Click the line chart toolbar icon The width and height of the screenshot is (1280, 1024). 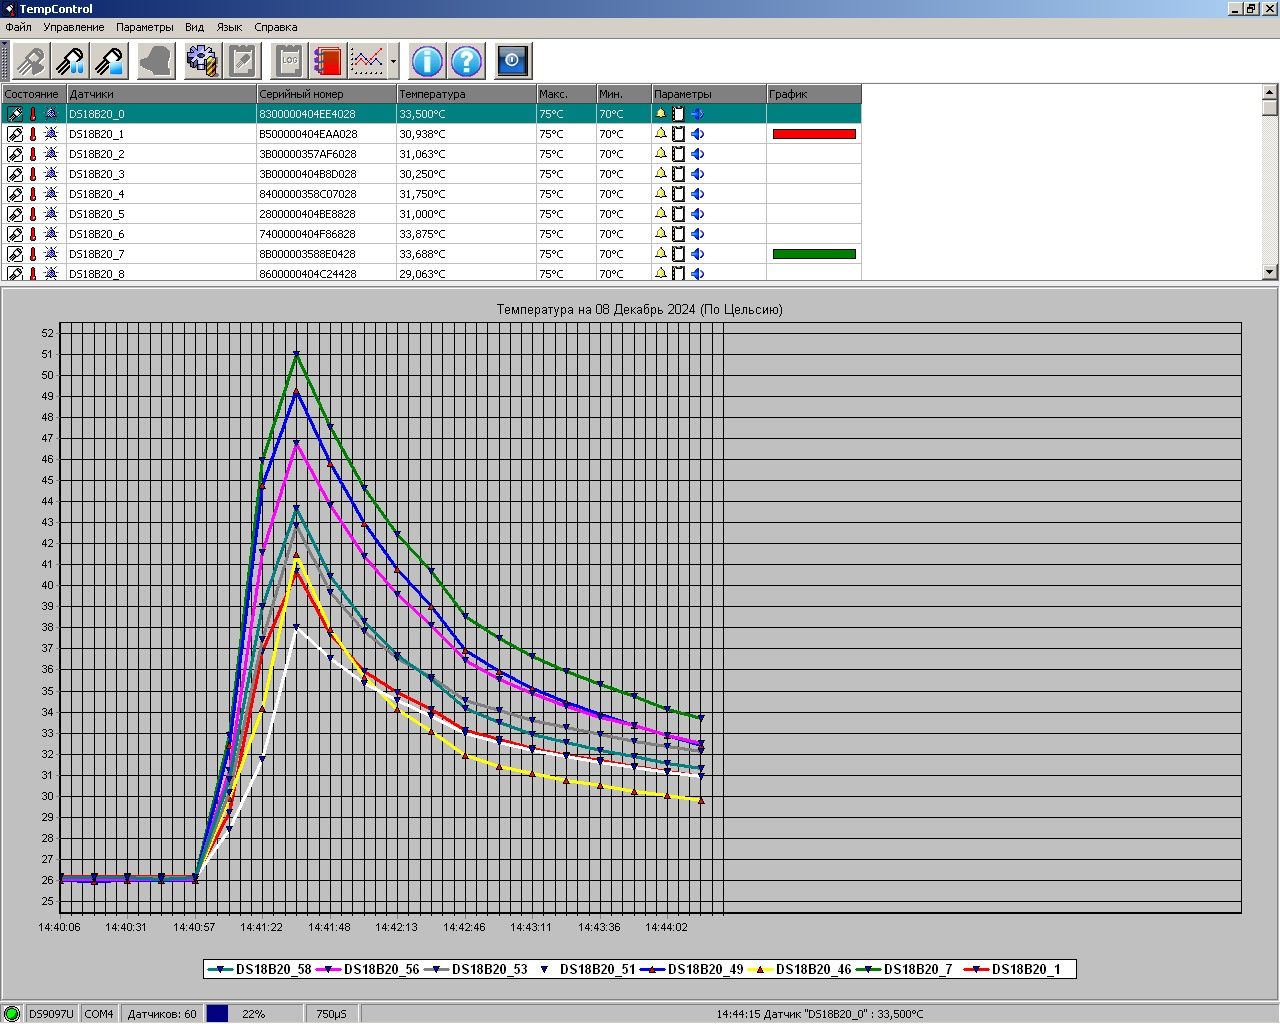pyautogui.click(x=367, y=61)
